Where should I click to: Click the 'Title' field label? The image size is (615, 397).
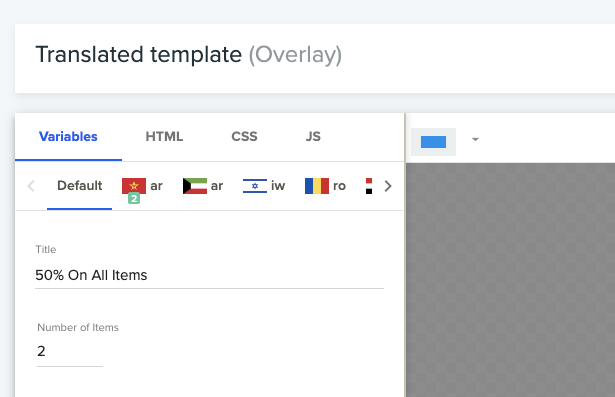(46, 249)
